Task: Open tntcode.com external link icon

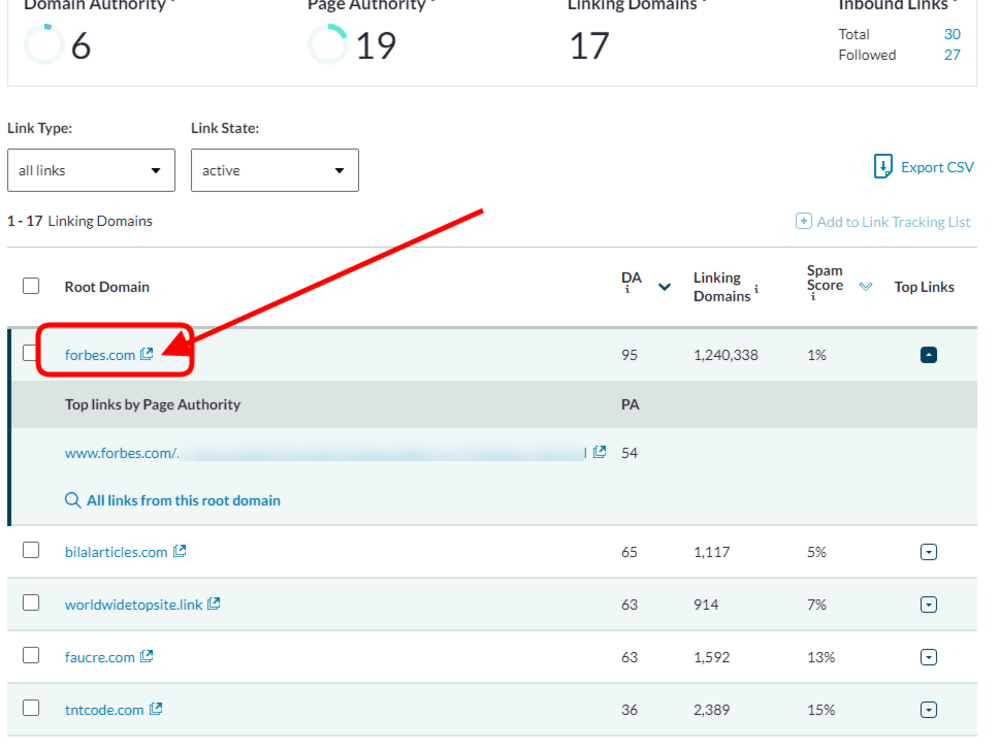Action: pos(156,709)
